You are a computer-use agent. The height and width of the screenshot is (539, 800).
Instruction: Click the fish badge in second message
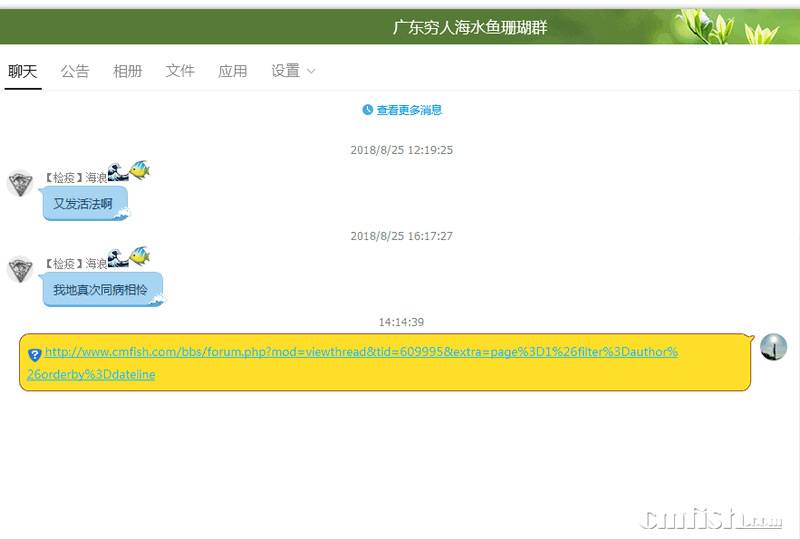point(140,256)
